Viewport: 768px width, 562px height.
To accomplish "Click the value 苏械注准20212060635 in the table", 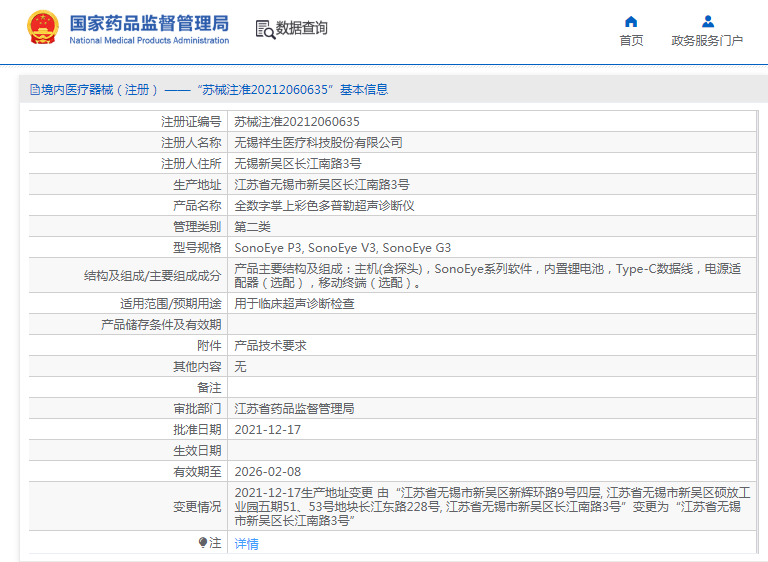I will [x=297, y=122].
